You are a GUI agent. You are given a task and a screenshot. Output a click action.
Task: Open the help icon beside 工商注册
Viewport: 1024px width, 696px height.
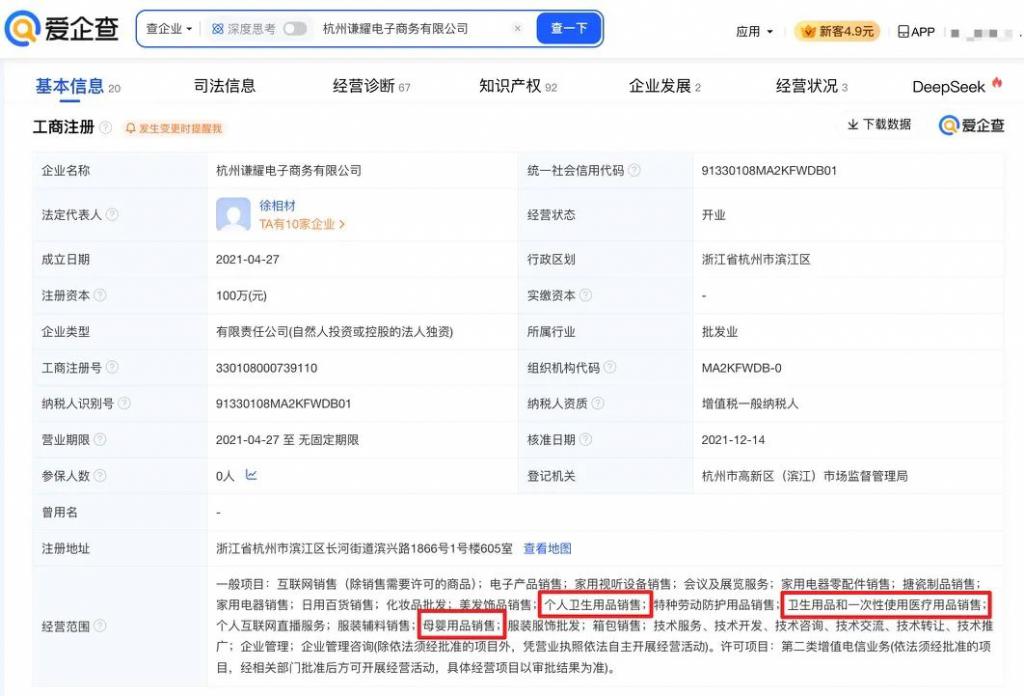pos(105,127)
